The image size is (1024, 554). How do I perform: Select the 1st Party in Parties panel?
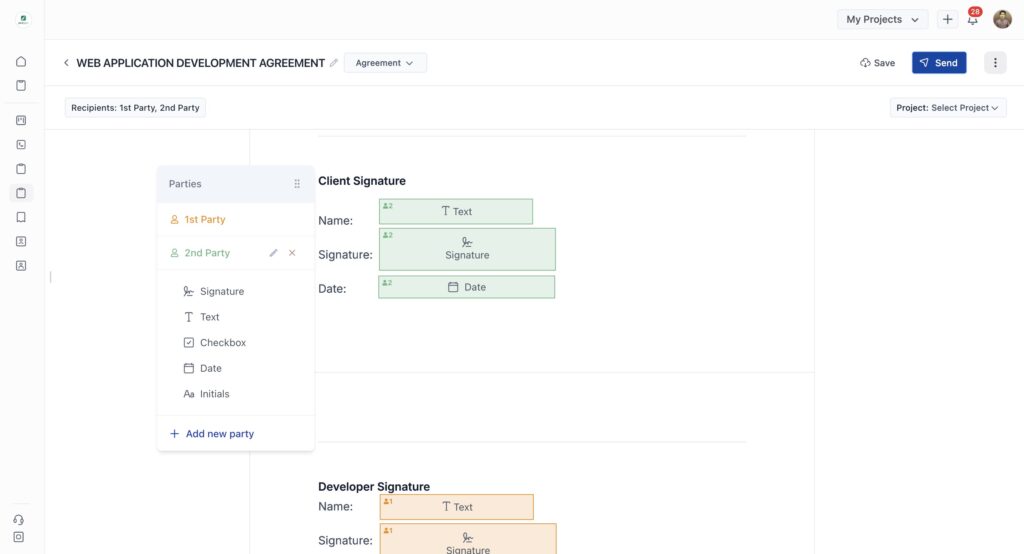(x=197, y=220)
